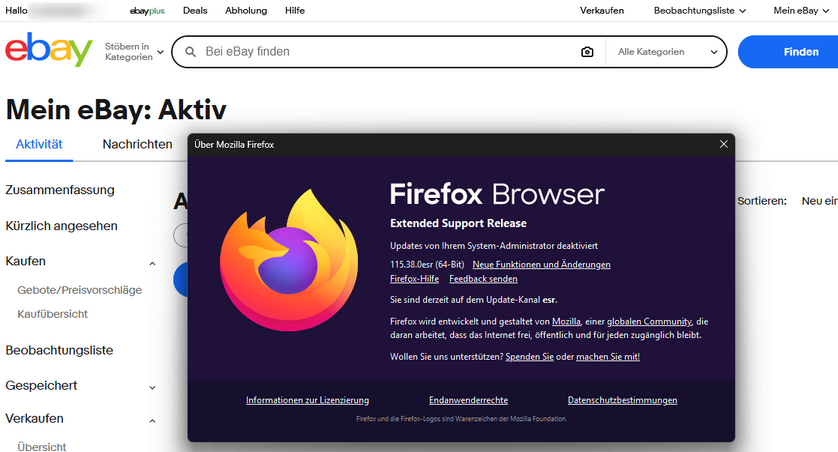Click the magnifier icon in the search field
This screenshot has height=452, width=838.
(190, 52)
